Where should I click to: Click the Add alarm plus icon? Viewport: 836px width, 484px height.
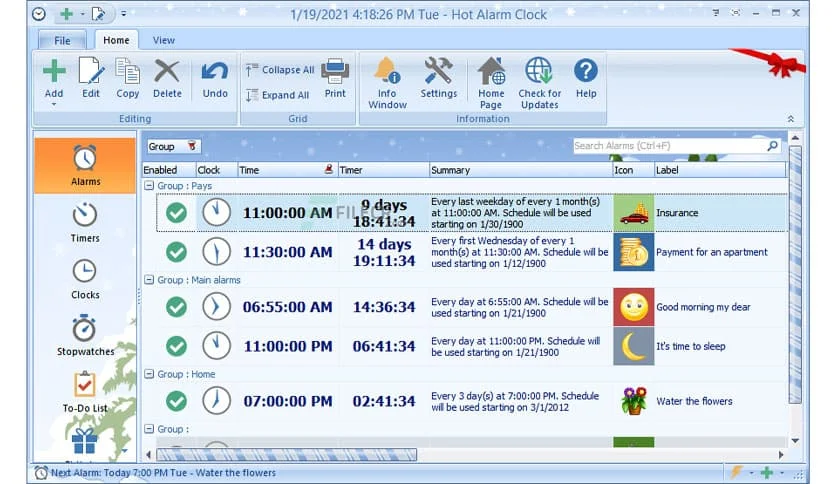pyautogui.click(x=54, y=72)
